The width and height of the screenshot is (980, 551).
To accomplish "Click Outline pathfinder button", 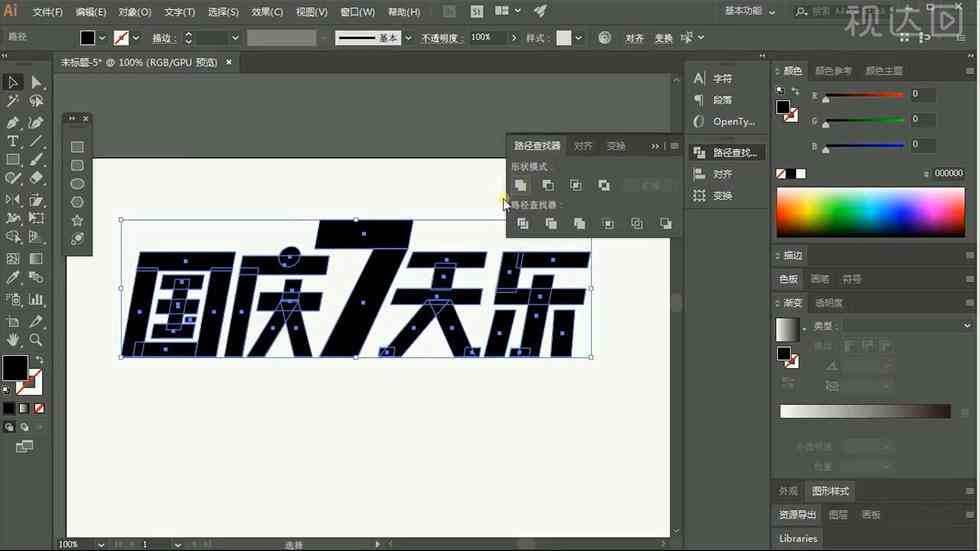I will [637, 224].
